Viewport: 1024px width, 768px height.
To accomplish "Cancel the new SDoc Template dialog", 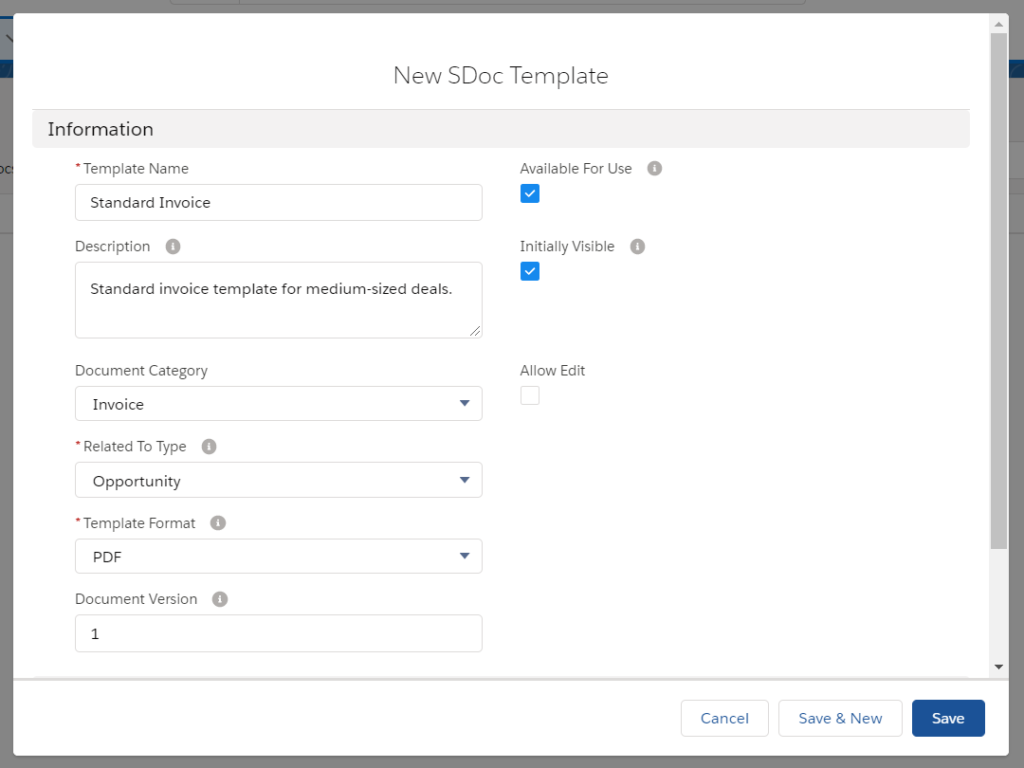I will [x=724, y=718].
